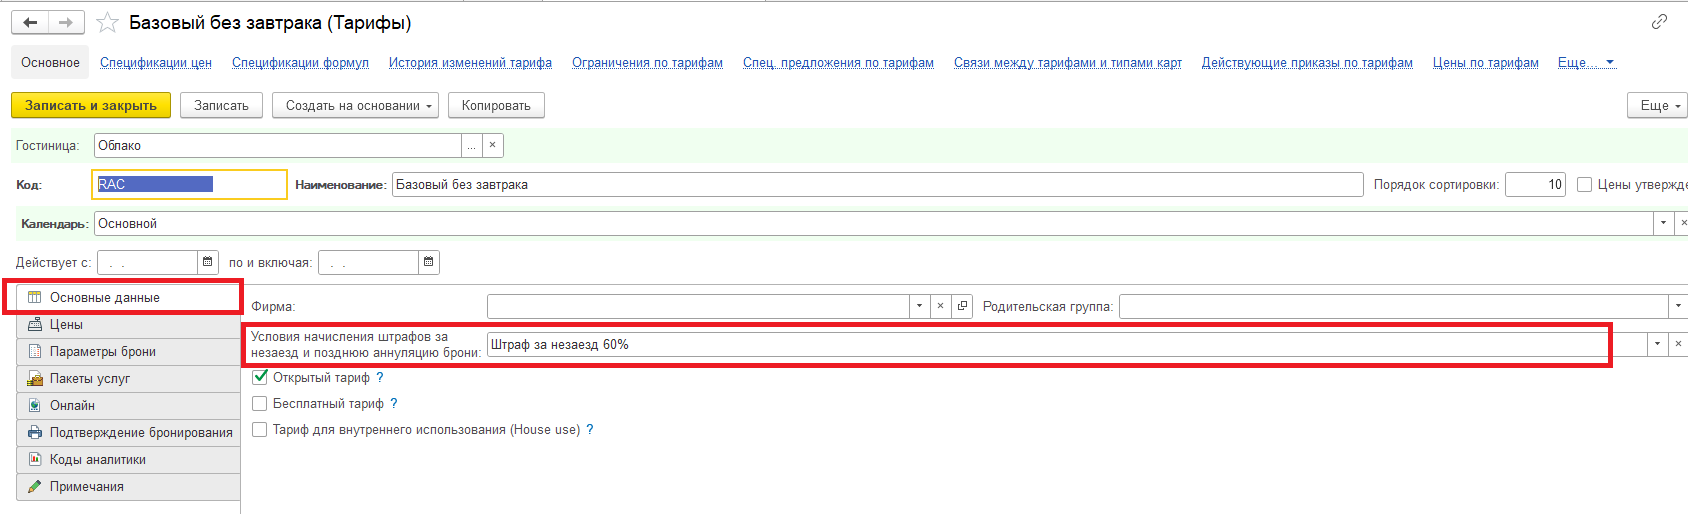This screenshot has width=1688, height=514.
Task: Open Спецификации цен link
Action: coord(156,62)
